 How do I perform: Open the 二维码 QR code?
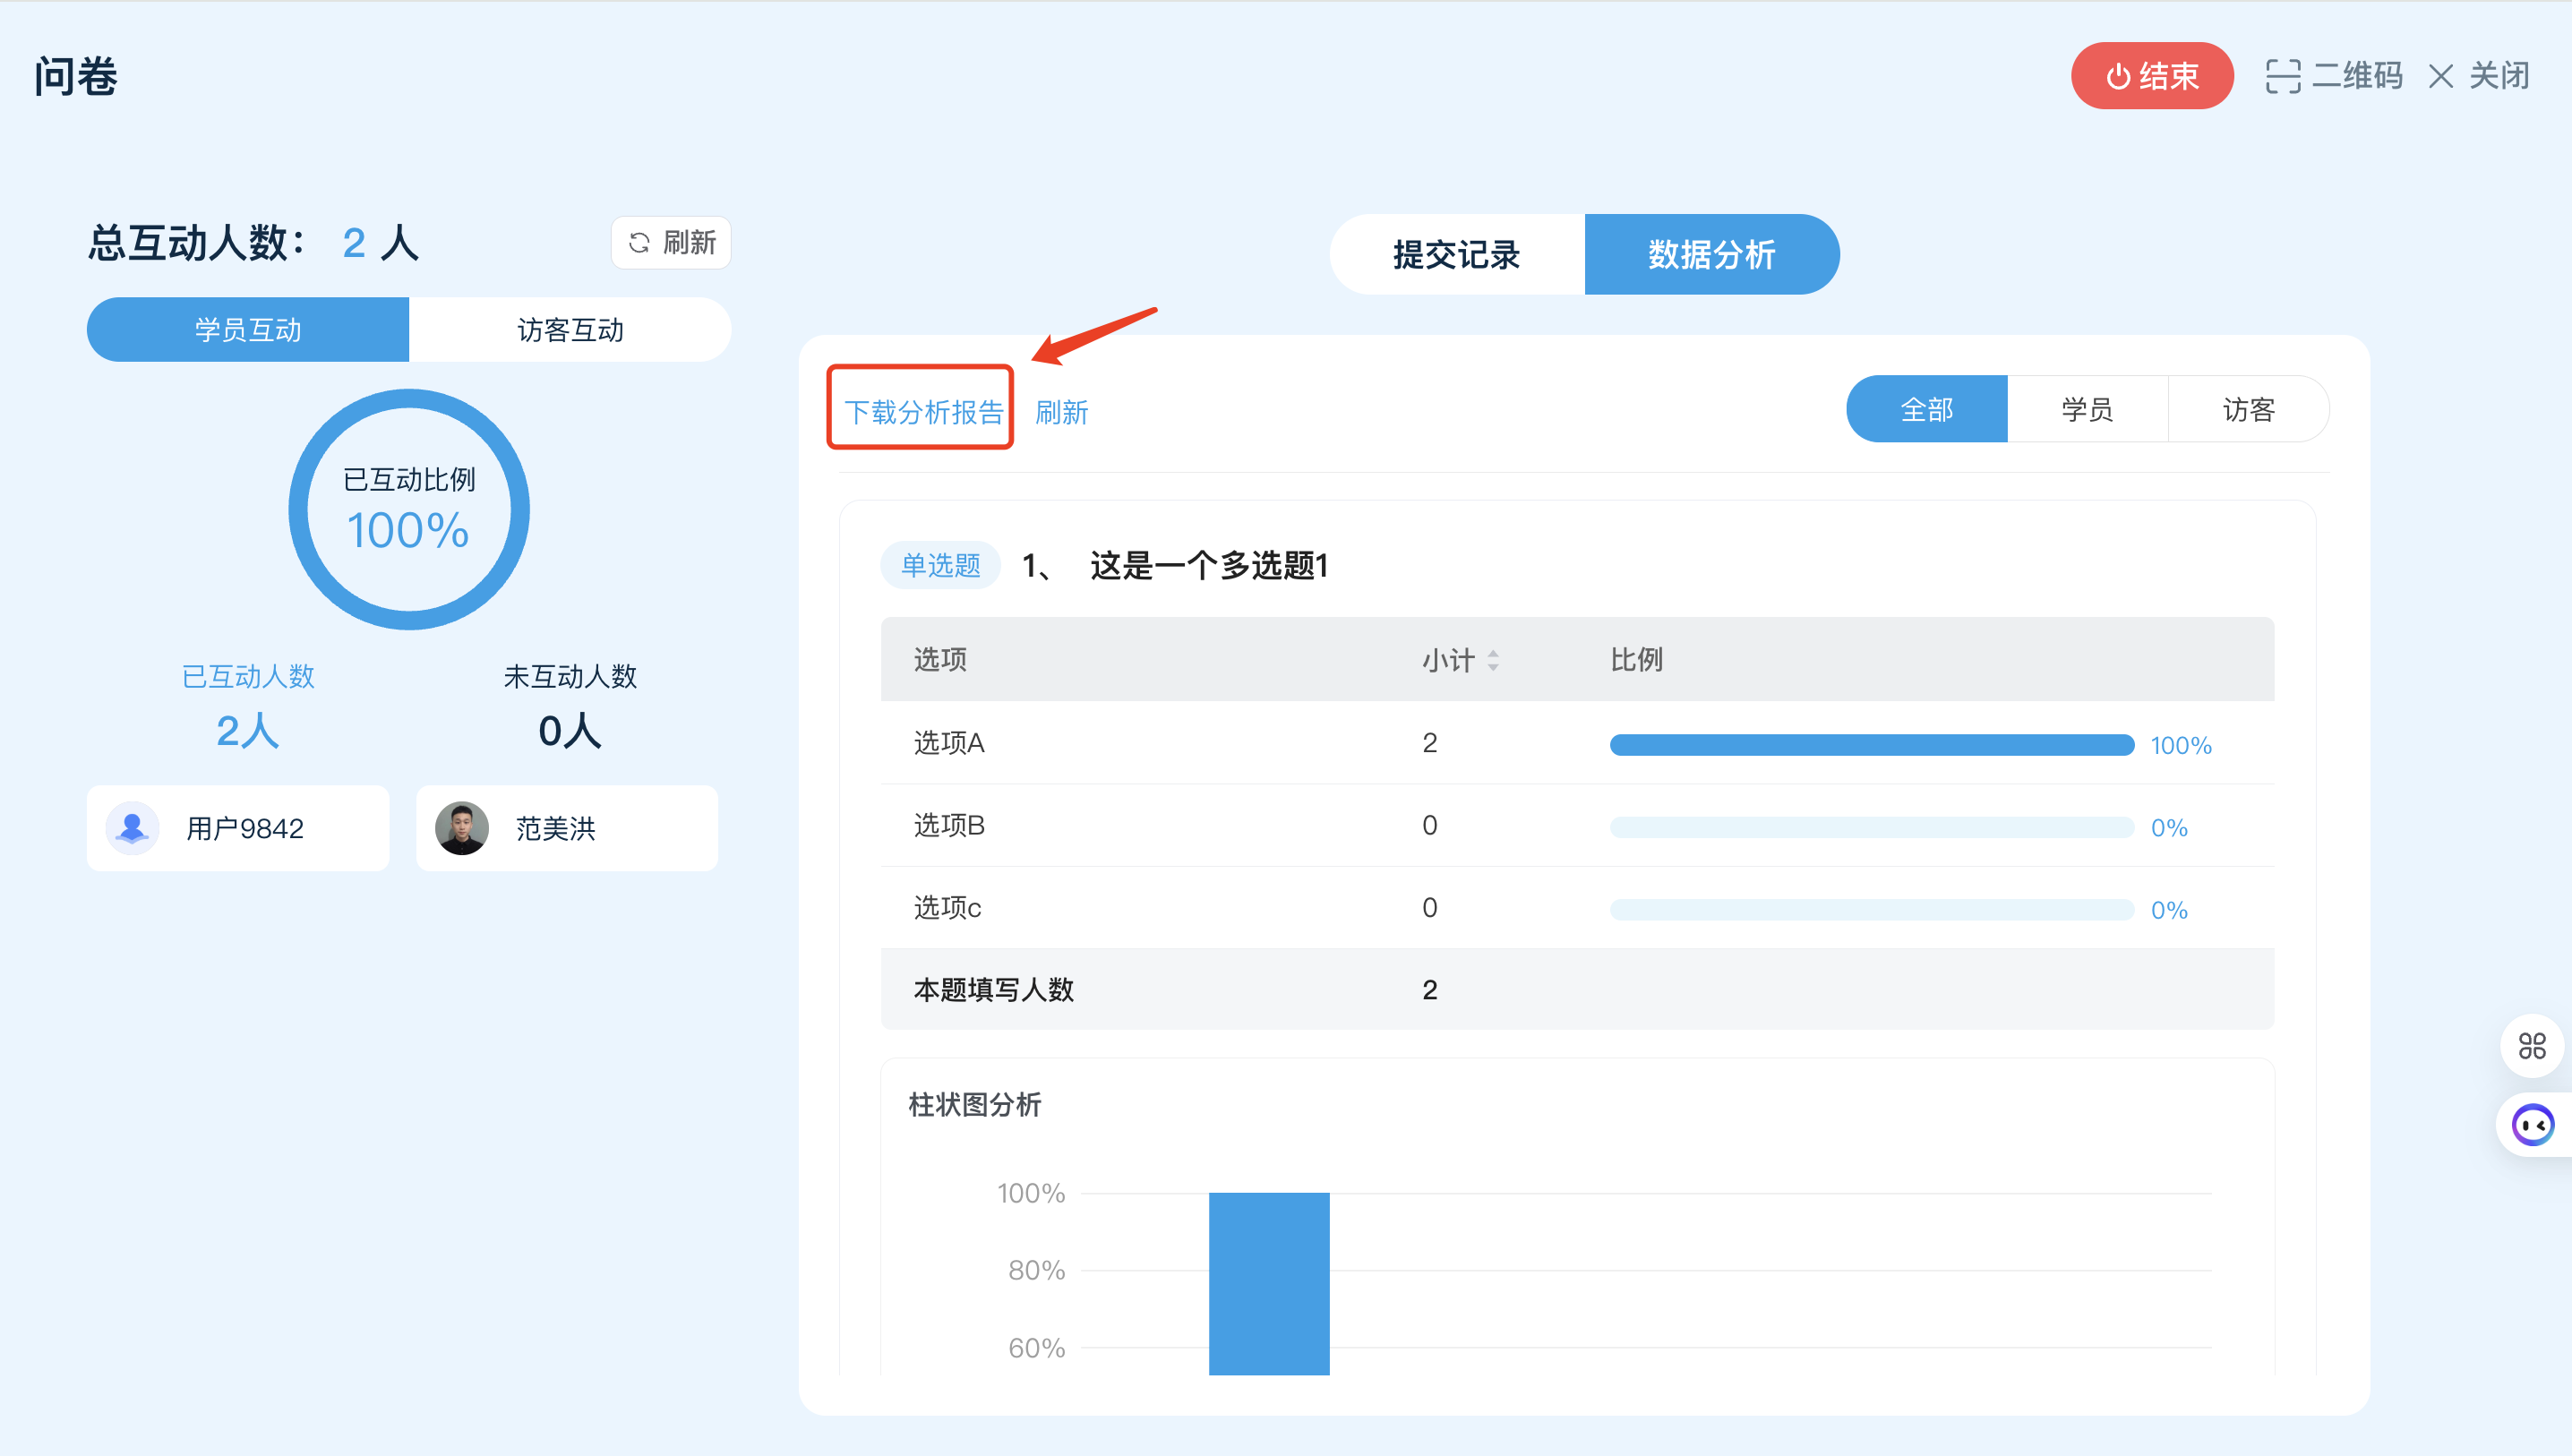click(x=2333, y=76)
